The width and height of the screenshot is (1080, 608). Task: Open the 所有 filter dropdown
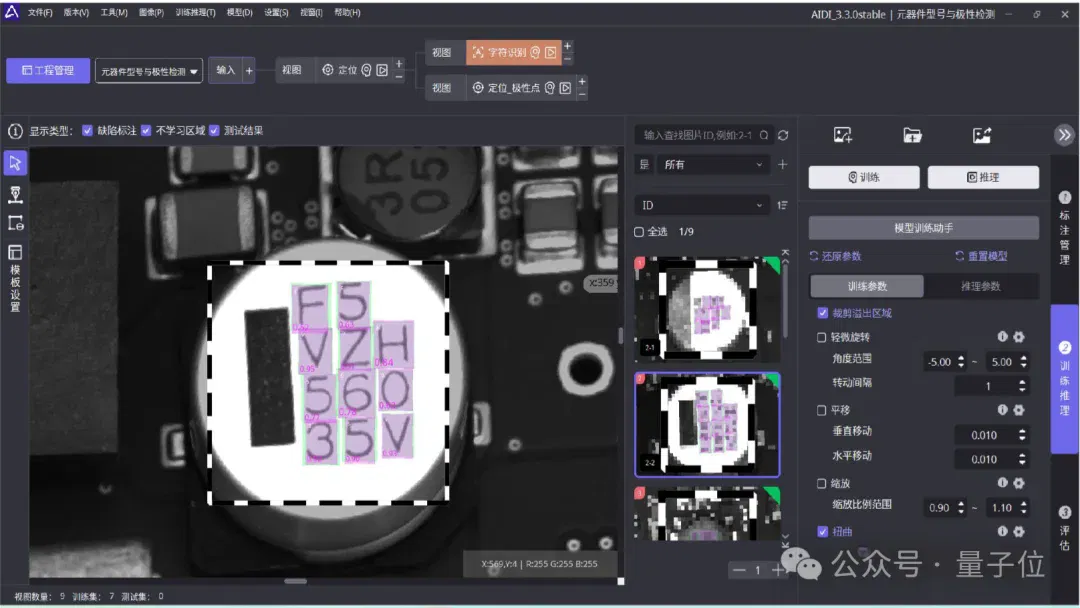pyautogui.click(x=713, y=165)
